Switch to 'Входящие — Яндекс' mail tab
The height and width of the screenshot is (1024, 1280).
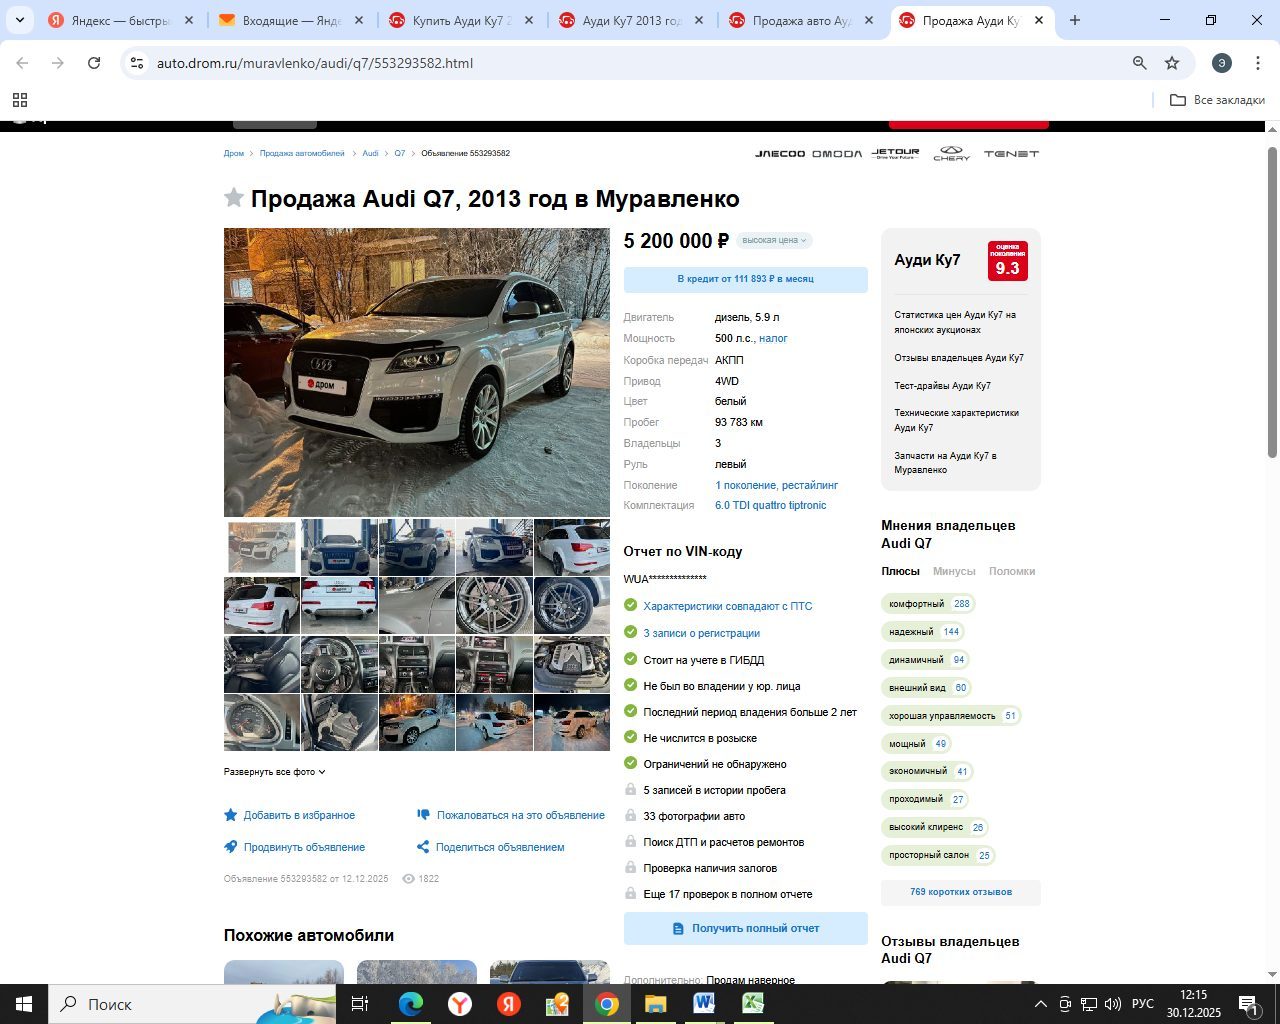click(292, 20)
